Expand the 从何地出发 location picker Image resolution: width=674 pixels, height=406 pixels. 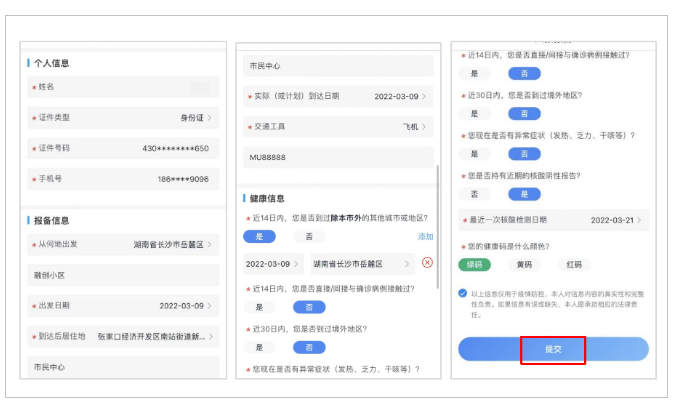[x=125, y=243]
